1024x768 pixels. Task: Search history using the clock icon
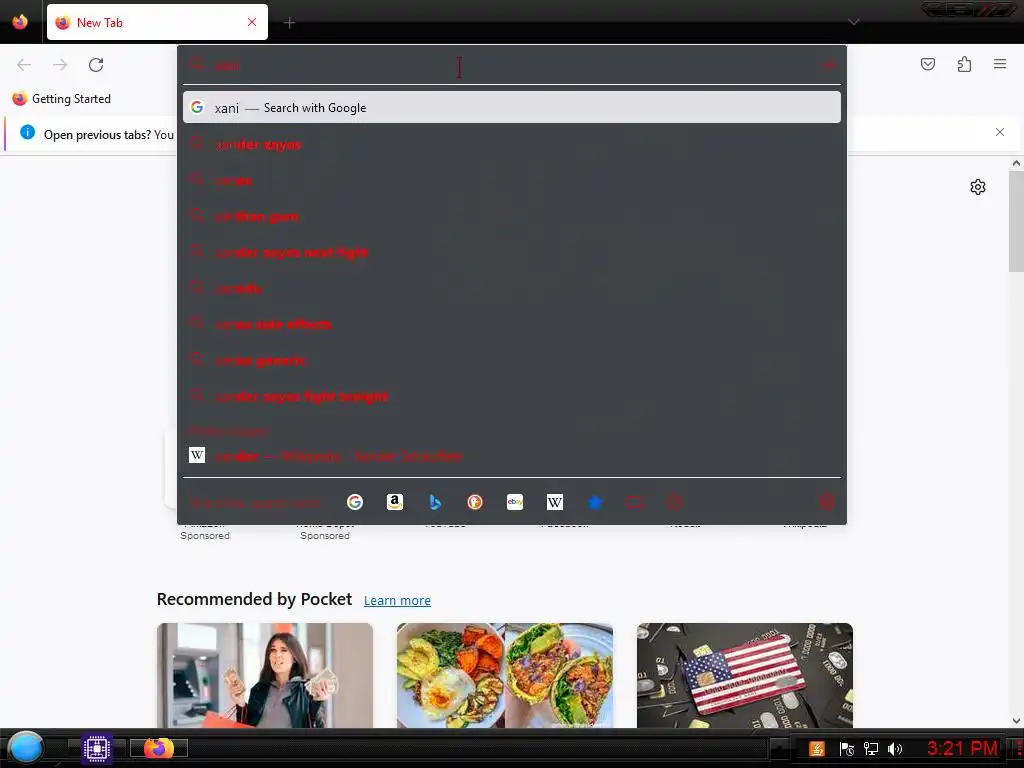pos(675,502)
